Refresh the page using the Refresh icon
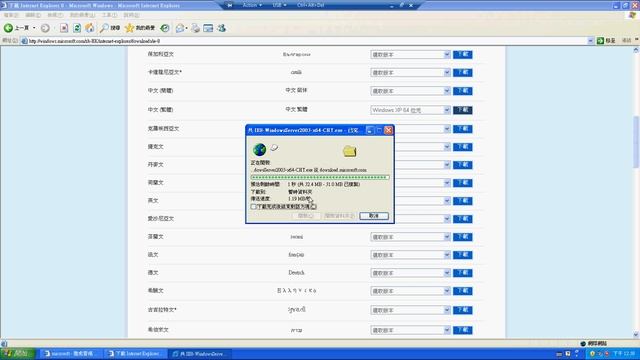This screenshot has width=640, height=360. (x=77, y=28)
